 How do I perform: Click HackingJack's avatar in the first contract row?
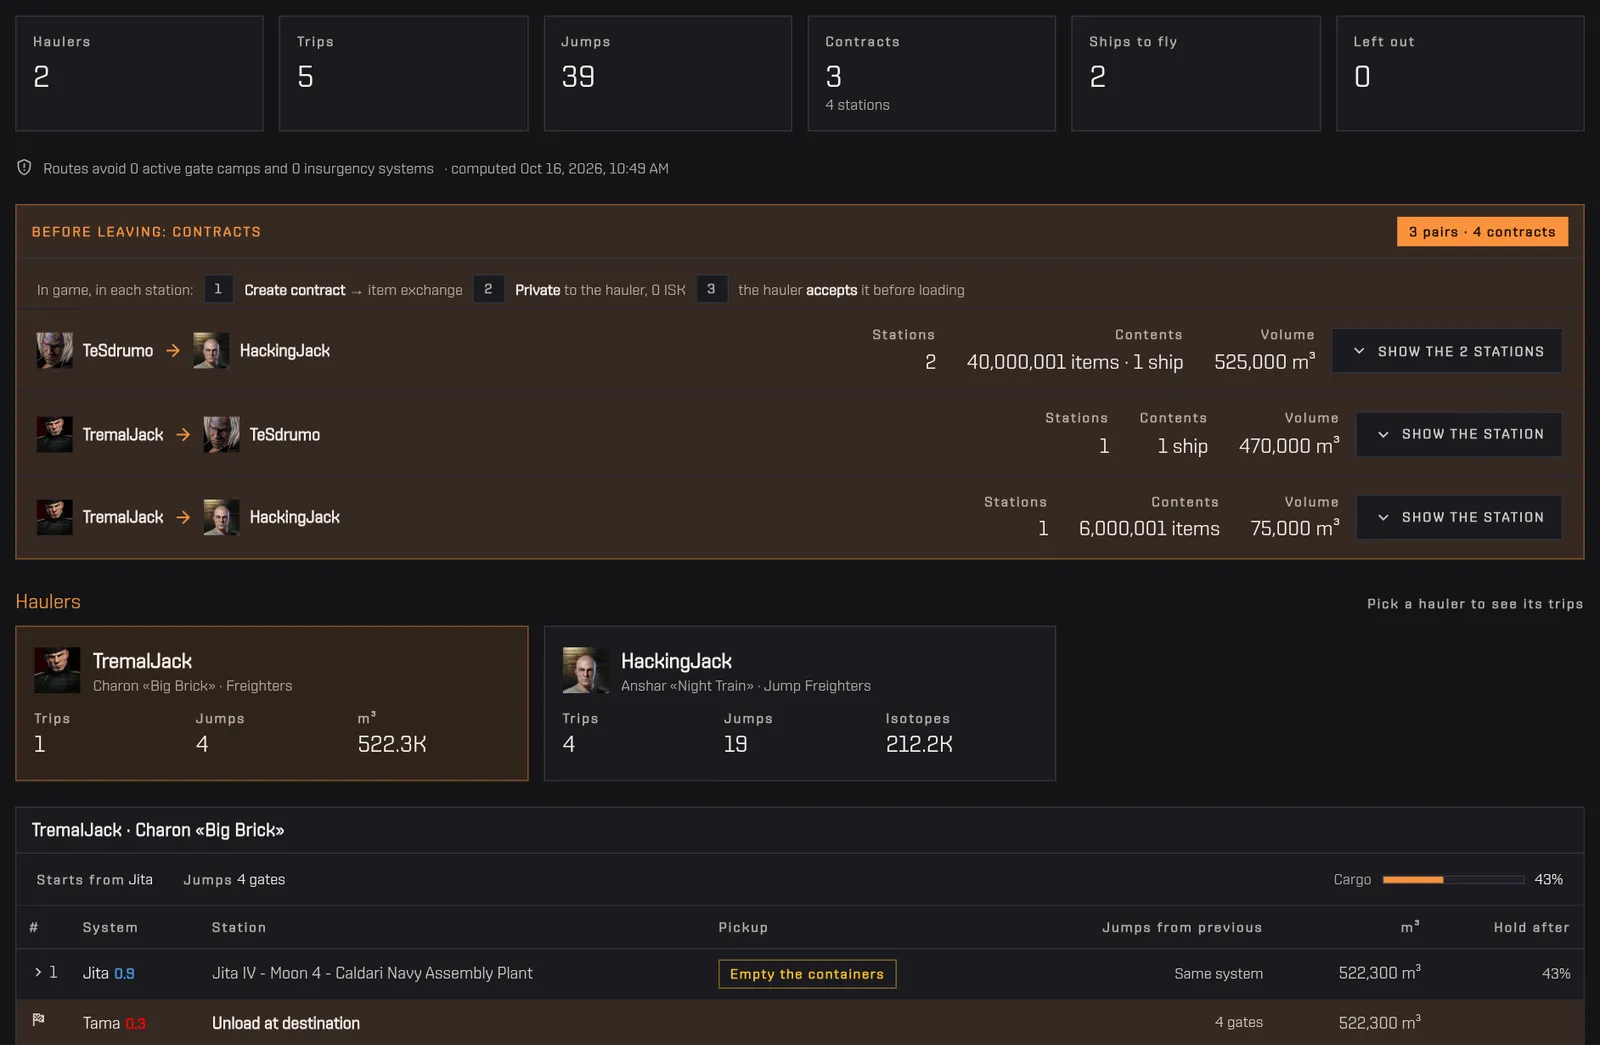211,351
